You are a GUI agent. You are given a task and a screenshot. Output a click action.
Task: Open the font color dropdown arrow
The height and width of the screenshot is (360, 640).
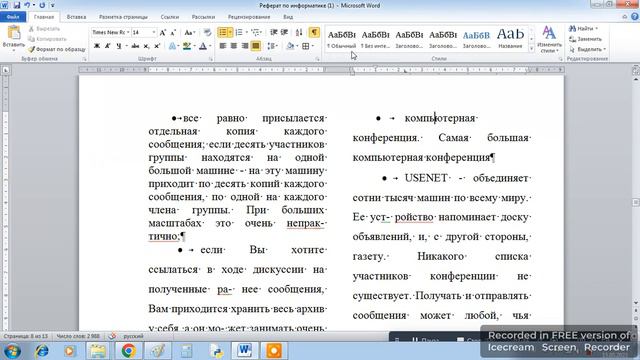tap(210, 46)
